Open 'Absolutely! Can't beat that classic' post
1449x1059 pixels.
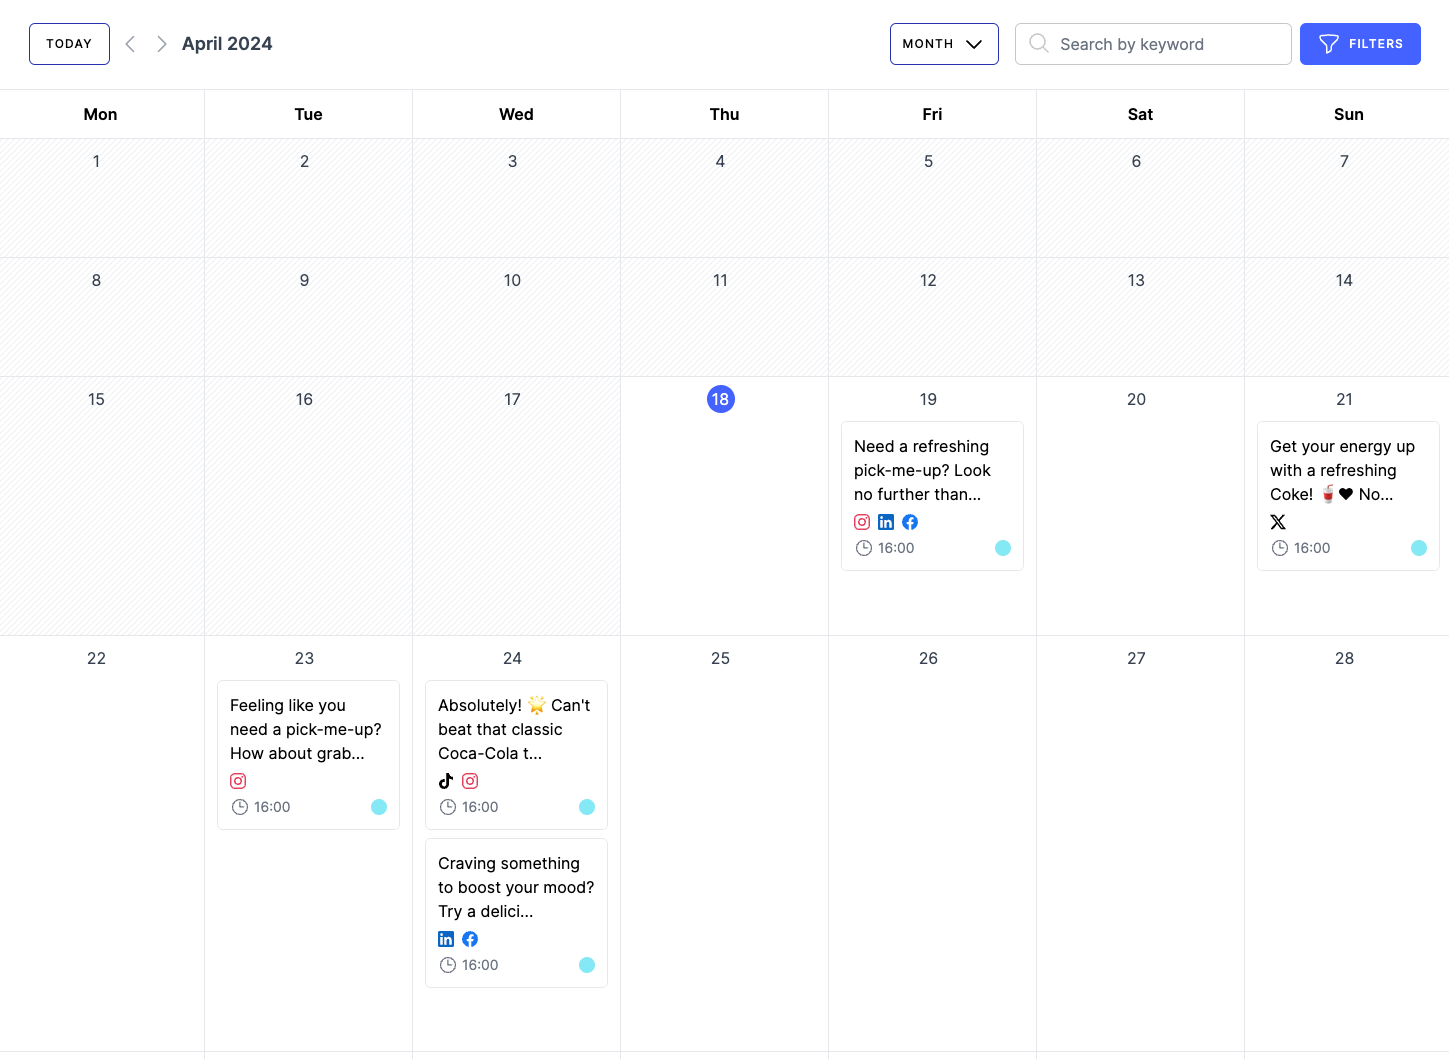point(514,729)
